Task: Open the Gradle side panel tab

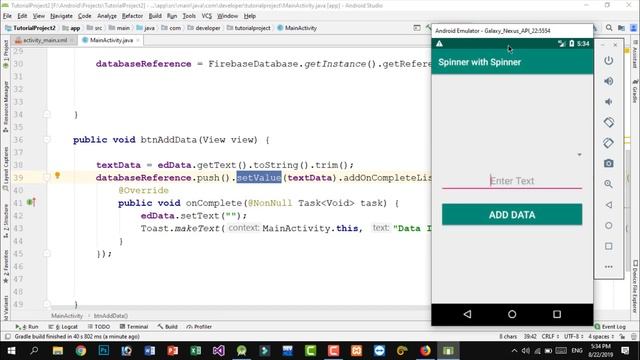Action: [635, 91]
